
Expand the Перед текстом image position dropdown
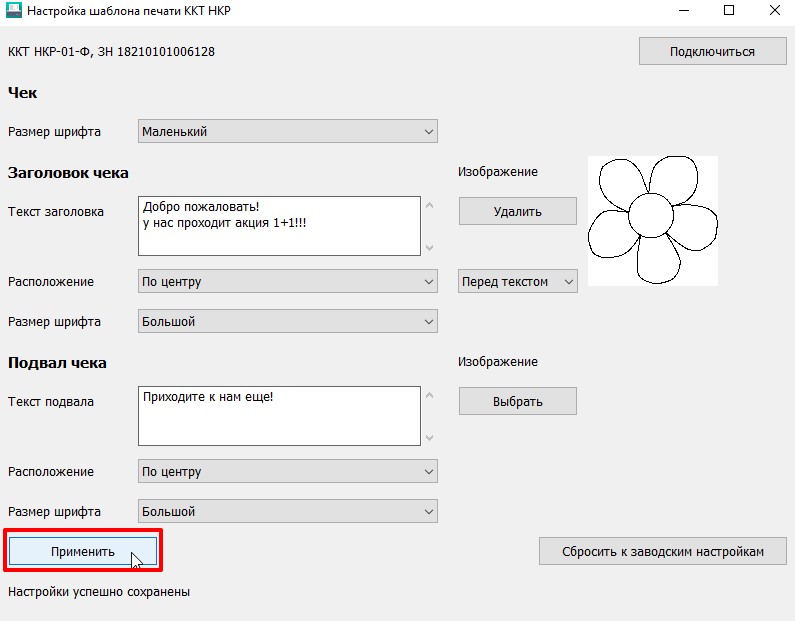tap(518, 281)
